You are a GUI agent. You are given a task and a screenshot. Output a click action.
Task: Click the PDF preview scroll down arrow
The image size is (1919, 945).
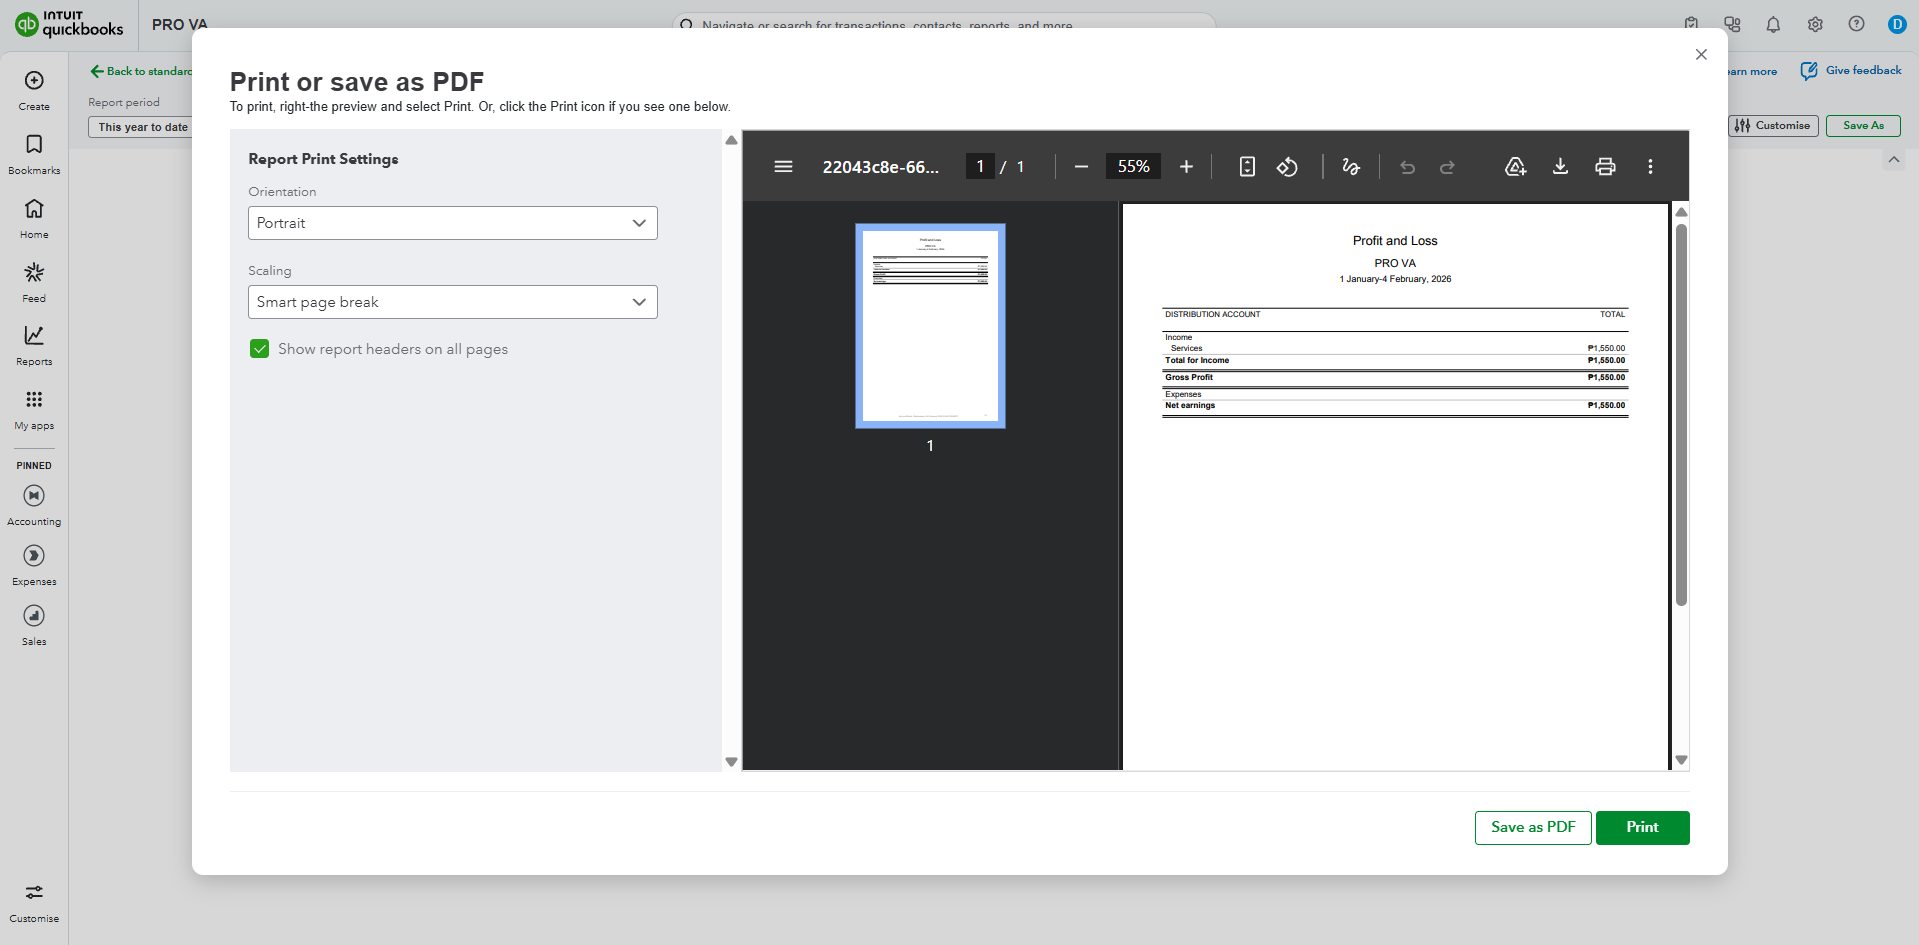1681,760
